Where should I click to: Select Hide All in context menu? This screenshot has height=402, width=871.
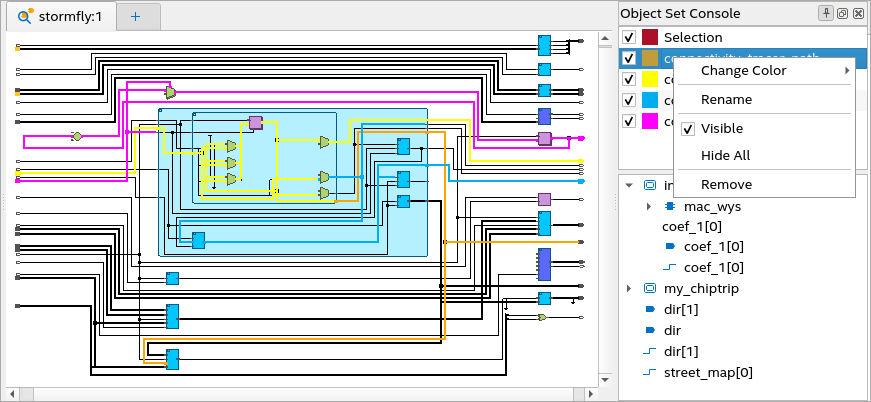(x=725, y=156)
